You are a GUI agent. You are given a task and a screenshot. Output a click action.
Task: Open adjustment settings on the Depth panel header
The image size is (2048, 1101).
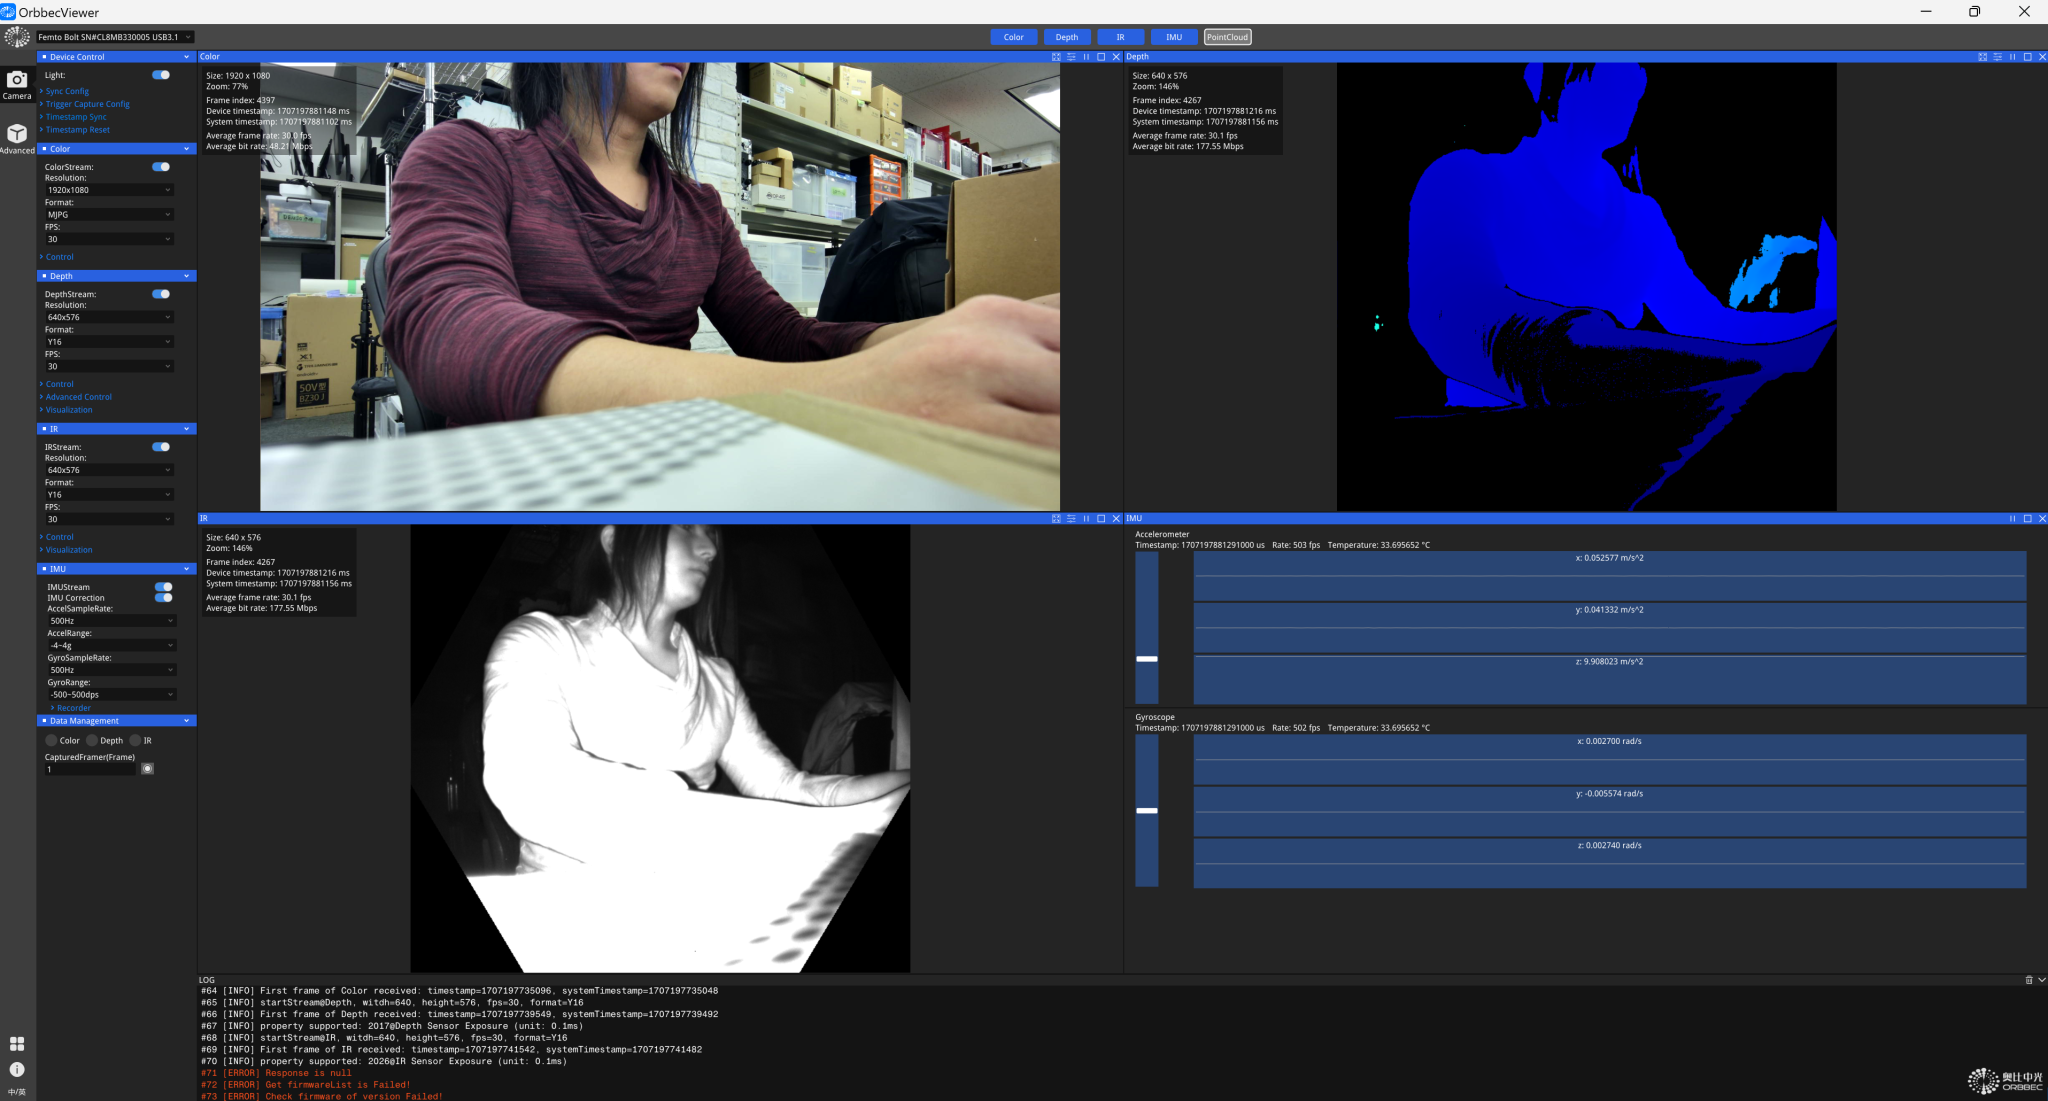[1996, 57]
